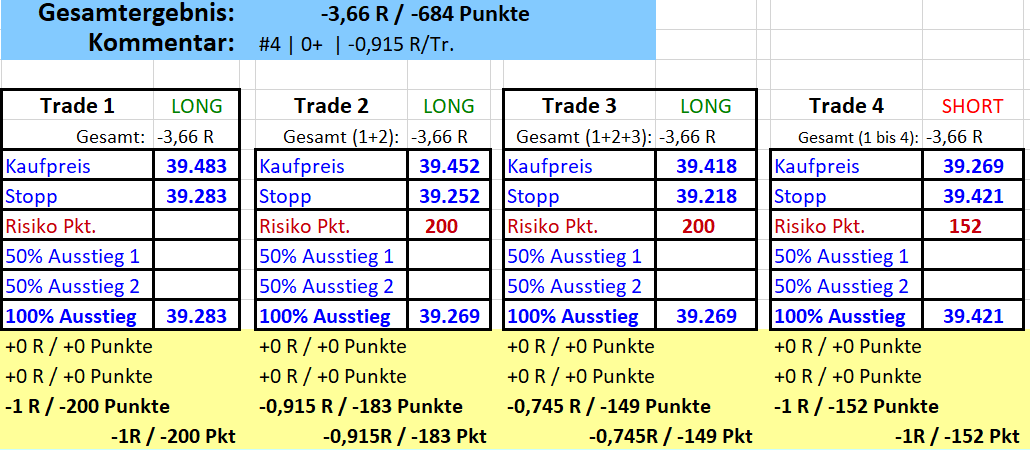This screenshot has width=1030, height=450.
Task: Click the red SHORT label of Trade 4
Action: tap(966, 106)
